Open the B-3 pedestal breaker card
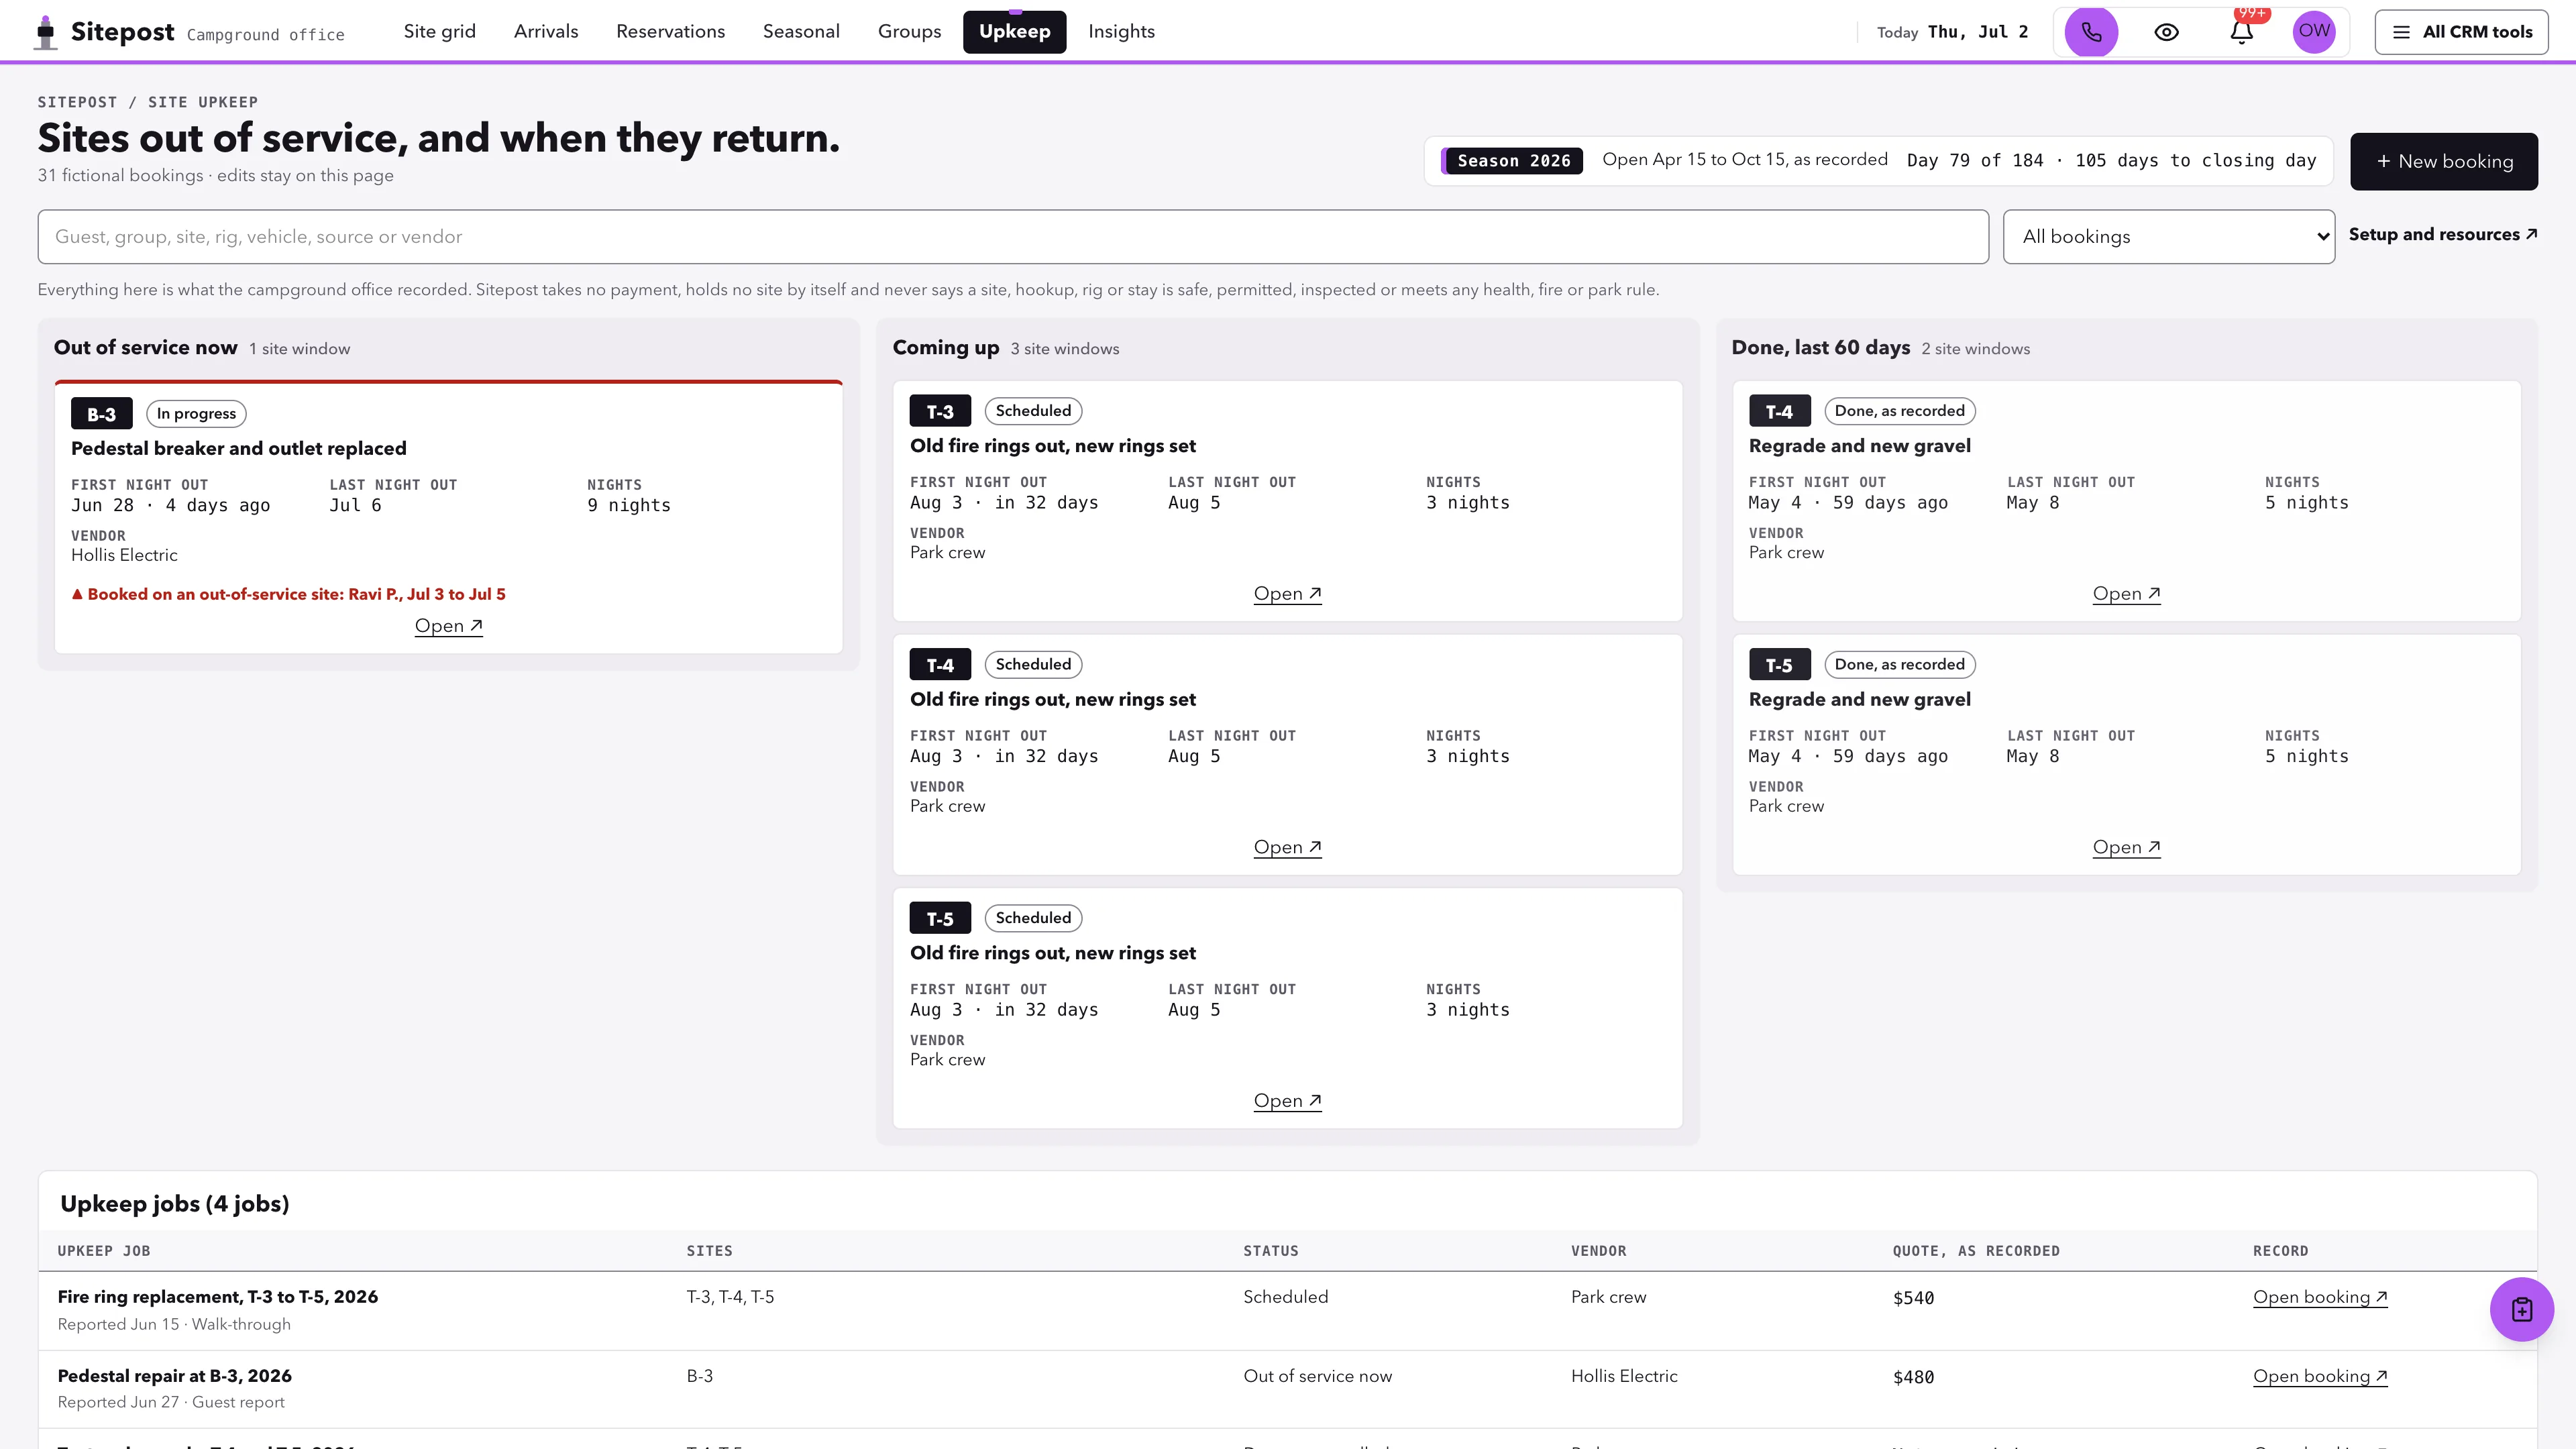This screenshot has height=1449, width=2576. [x=448, y=626]
